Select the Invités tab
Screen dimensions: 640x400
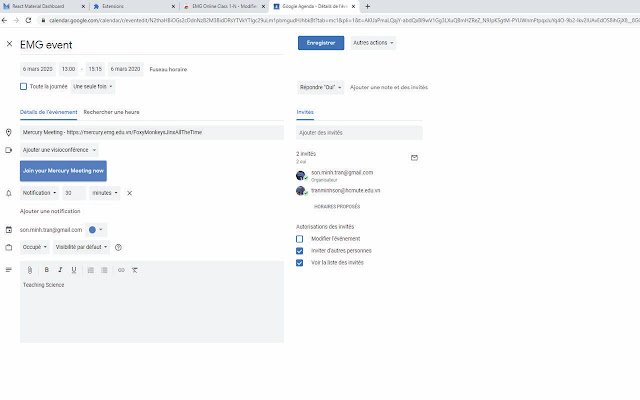305,112
